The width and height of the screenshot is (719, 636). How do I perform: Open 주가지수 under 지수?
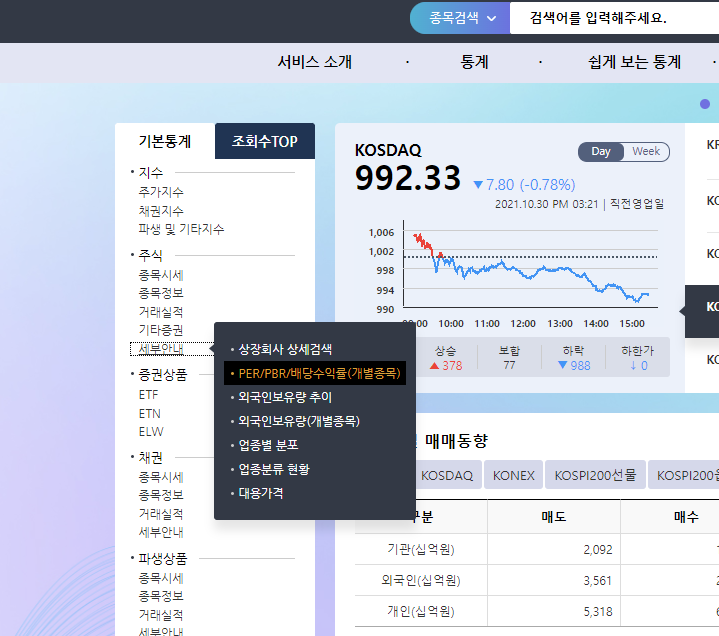click(x=161, y=192)
